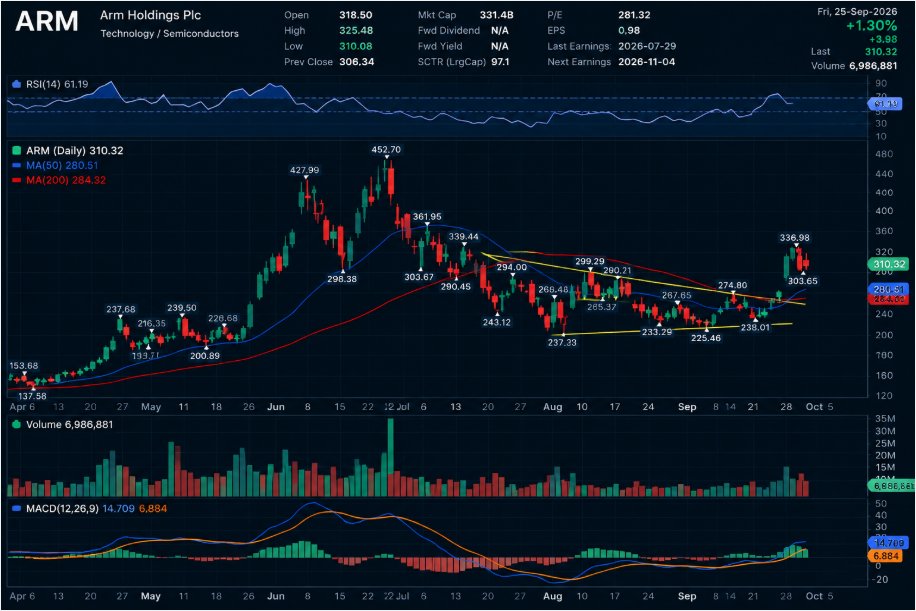The height and width of the screenshot is (611, 916).
Task: Click the MACD(12,26,9) legend label
Action: point(62,509)
